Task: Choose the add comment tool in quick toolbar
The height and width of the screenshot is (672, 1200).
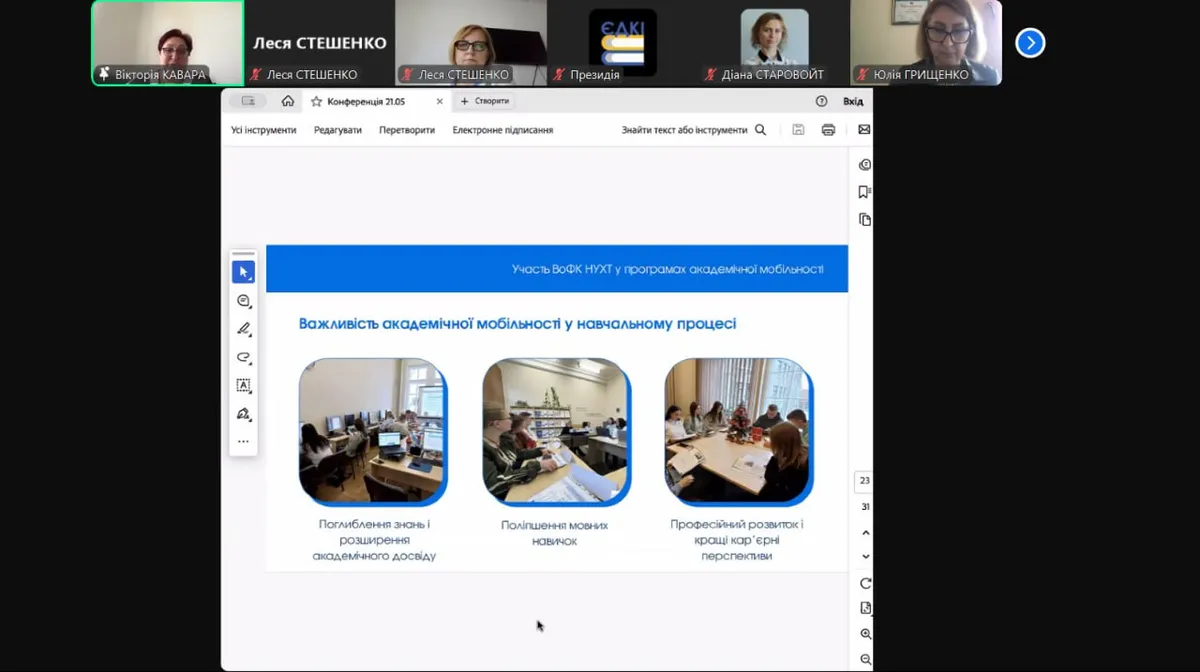Action: (x=244, y=301)
